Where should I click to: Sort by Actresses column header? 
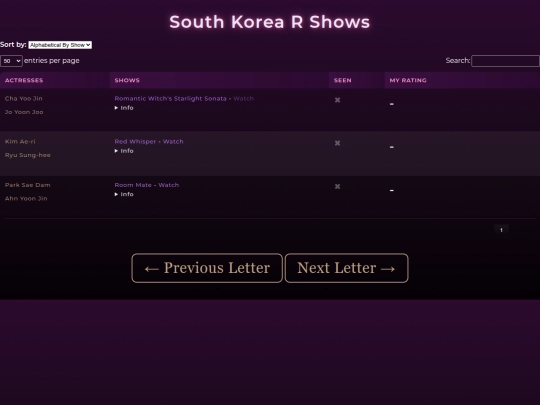click(55, 80)
